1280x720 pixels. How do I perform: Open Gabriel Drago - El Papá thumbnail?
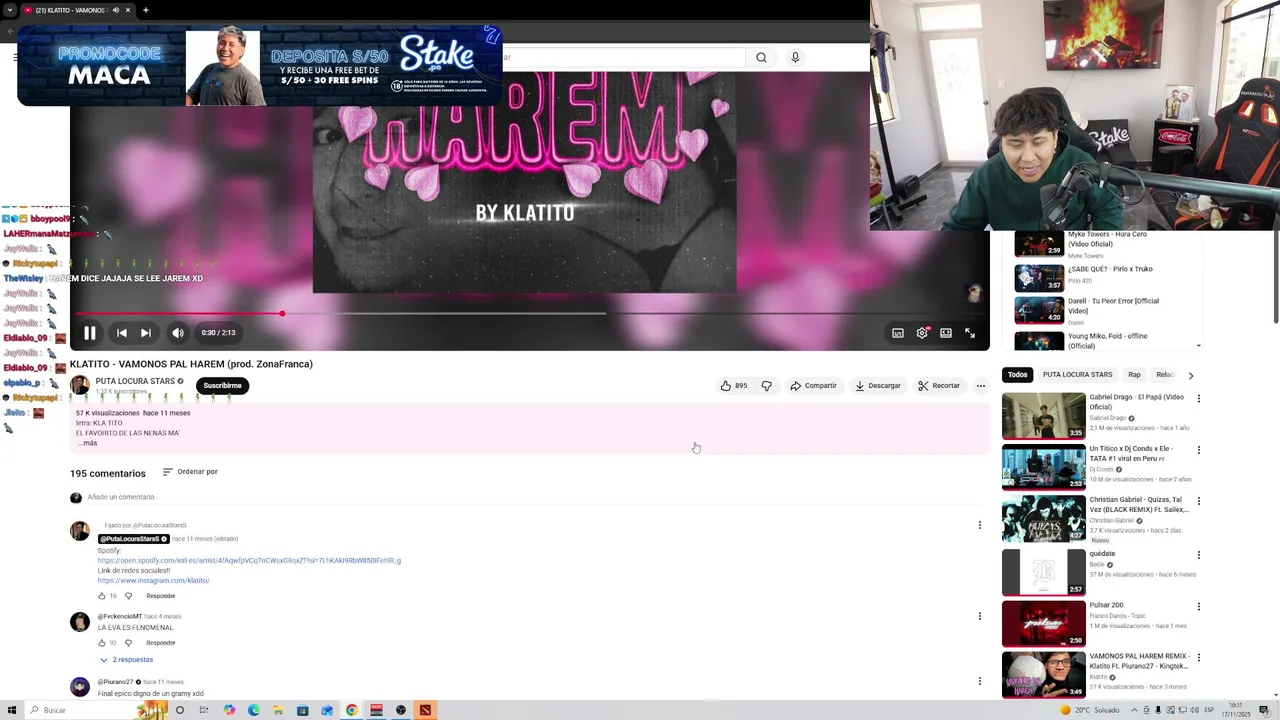click(1043, 415)
